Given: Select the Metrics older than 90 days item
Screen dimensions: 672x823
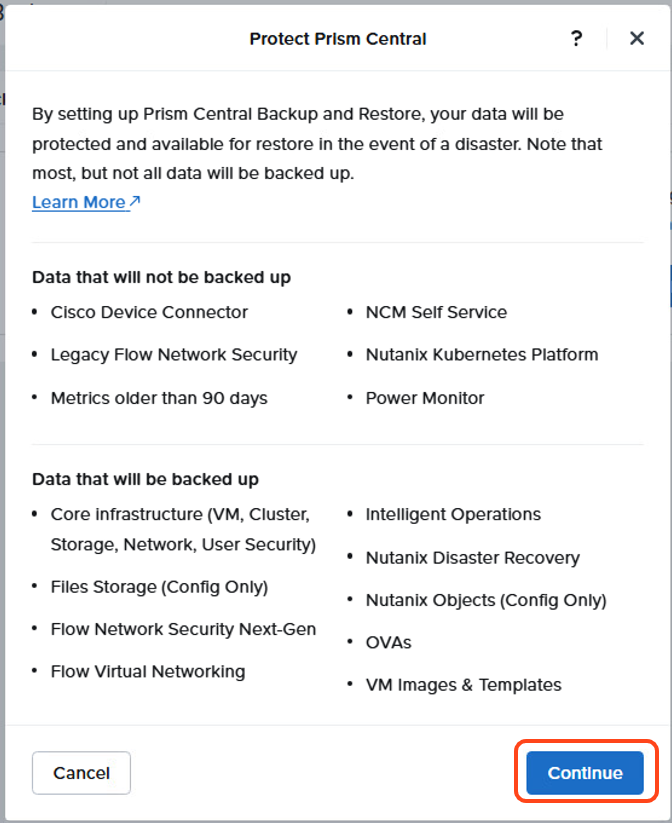Looking at the screenshot, I should [159, 398].
